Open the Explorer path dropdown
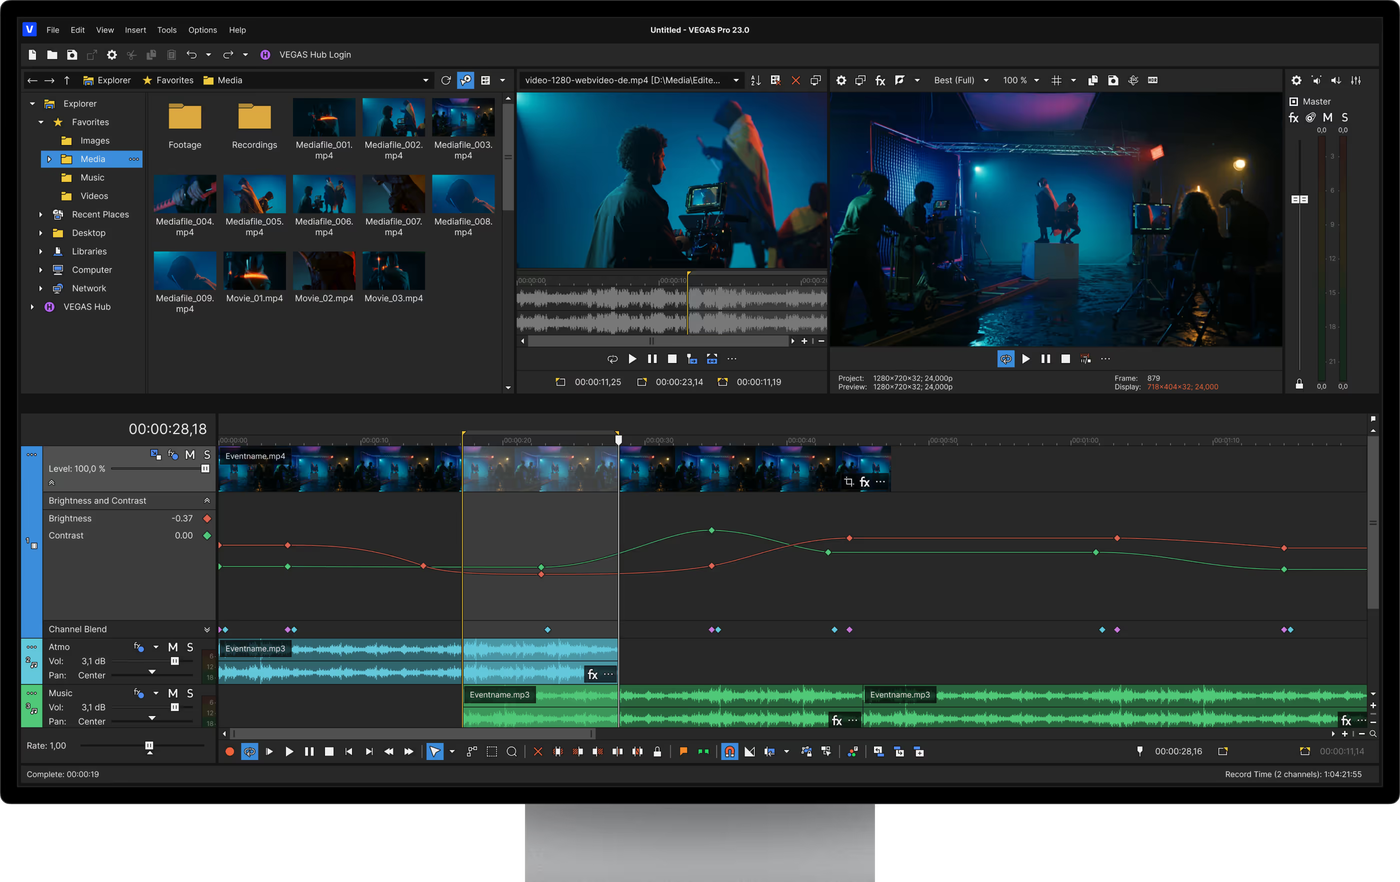 click(426, 80)
